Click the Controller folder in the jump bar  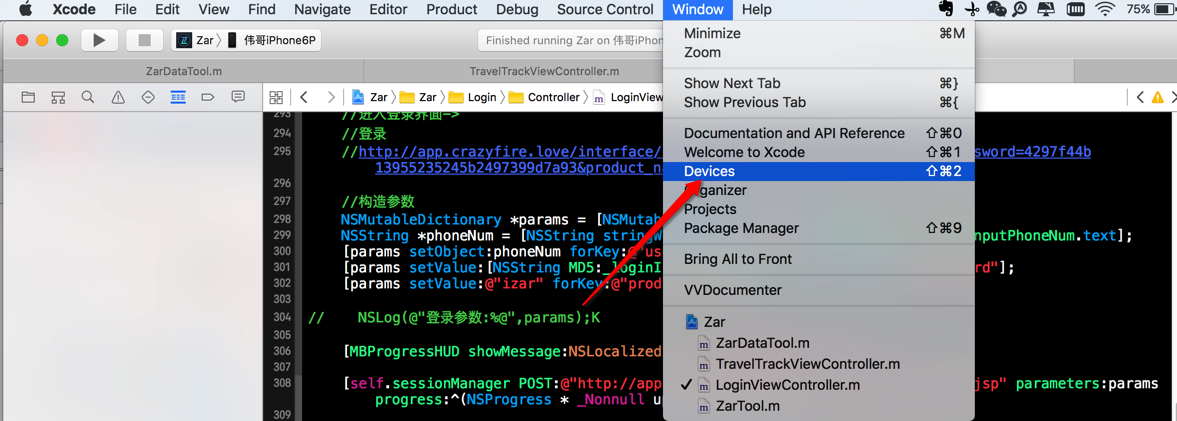544,97
